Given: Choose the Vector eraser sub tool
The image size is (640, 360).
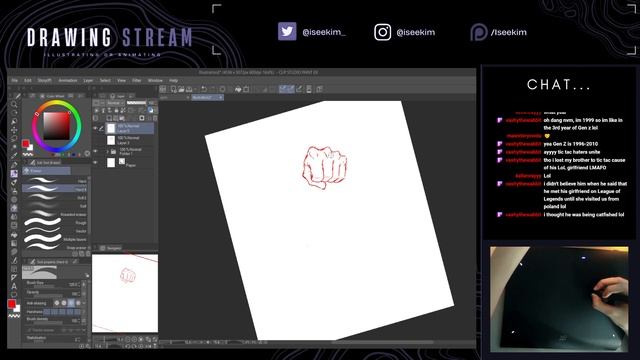Looking at the screenshot, I should (56, 231).
